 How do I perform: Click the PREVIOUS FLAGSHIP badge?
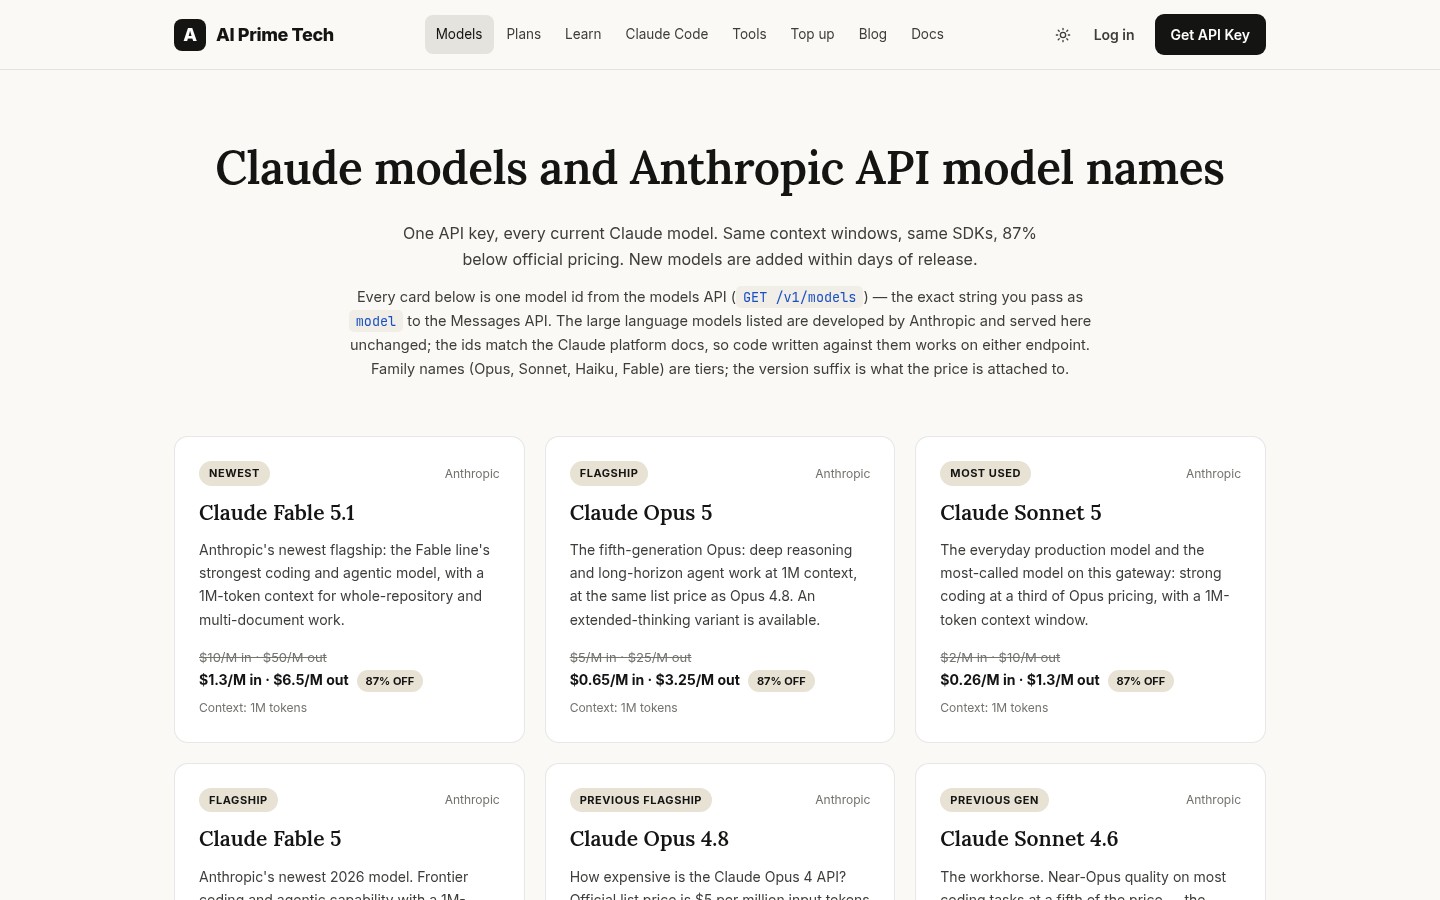pyautogui.click(x=641, y=800)
